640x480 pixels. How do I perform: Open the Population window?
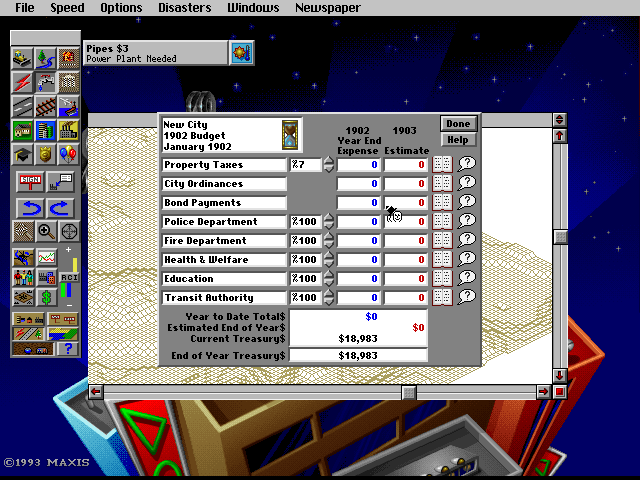pos(23,278)
